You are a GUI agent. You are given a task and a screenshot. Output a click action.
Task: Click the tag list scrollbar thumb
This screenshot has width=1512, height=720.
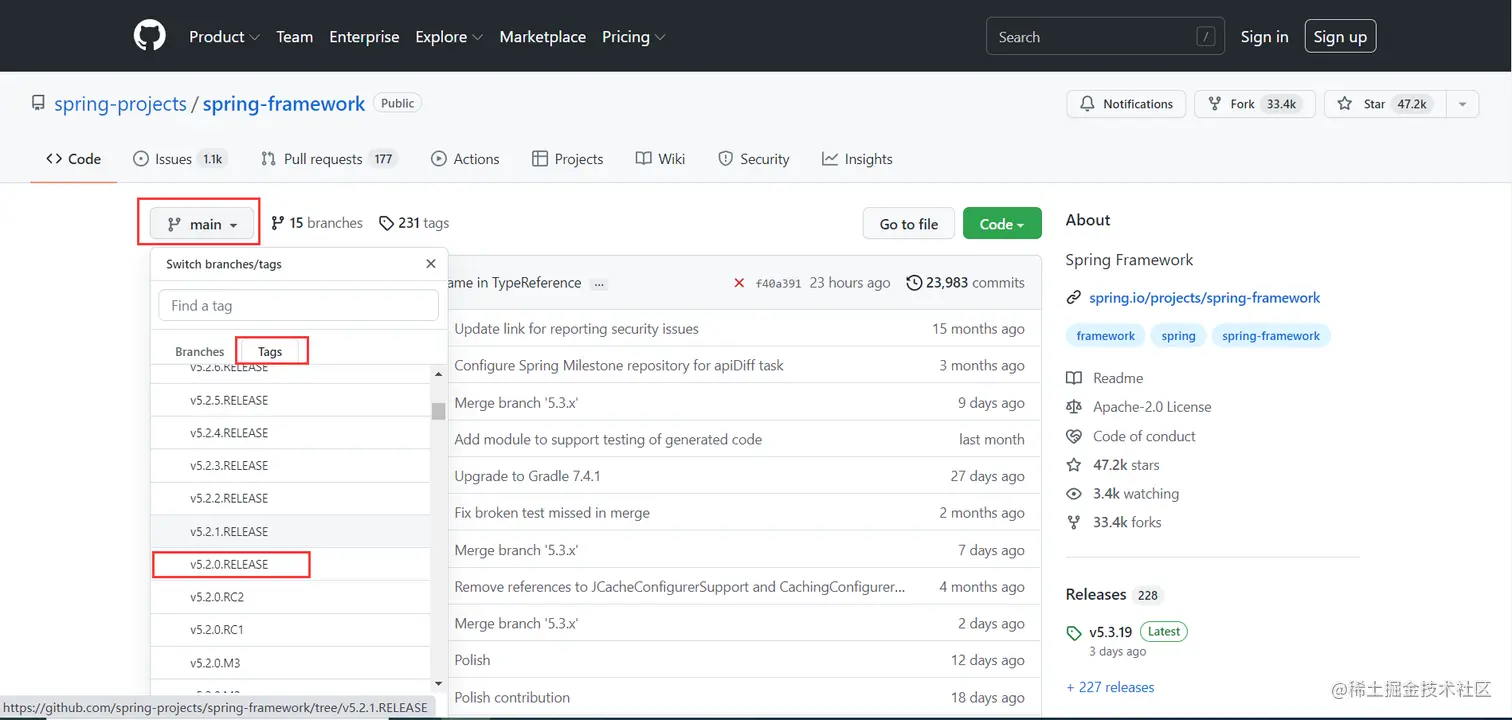[x=438, y=411]
